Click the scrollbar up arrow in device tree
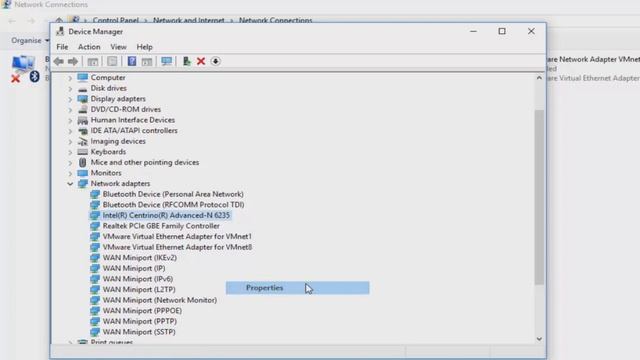This screenshot has height=360, width=640. coord(539,78)
